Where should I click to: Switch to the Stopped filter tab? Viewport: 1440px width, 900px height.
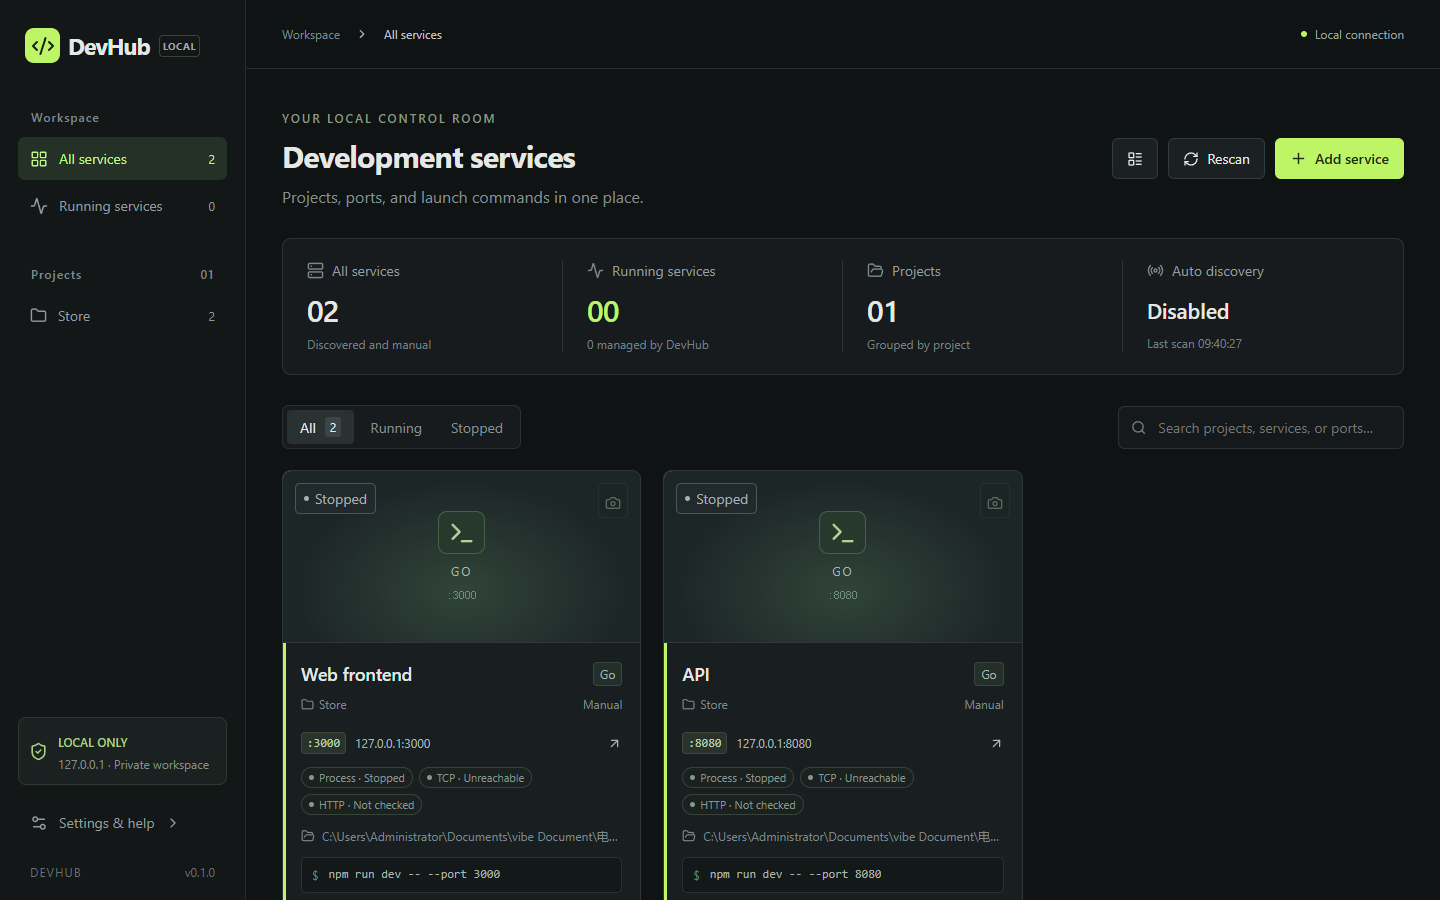pos(477,428)
